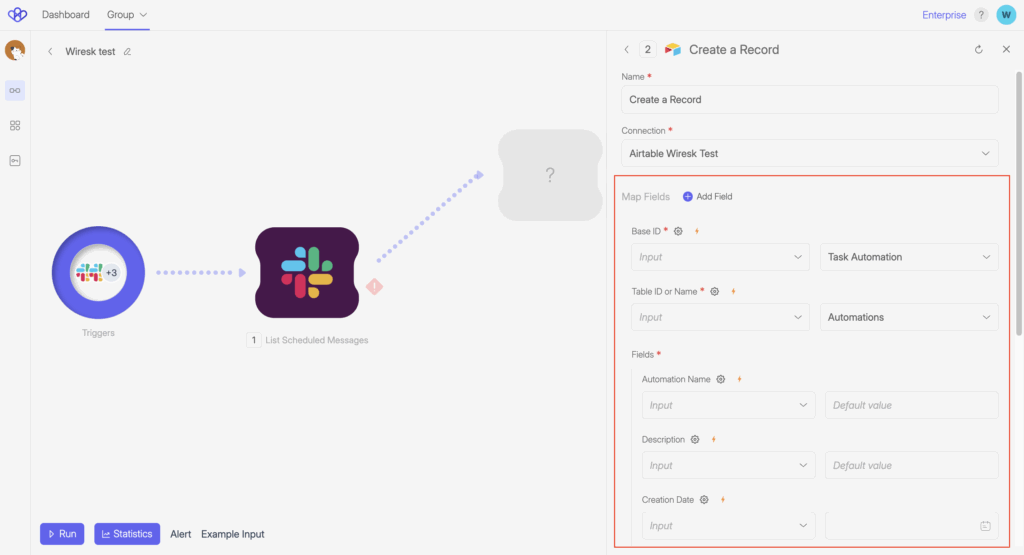1024x555 pixels.
Task: Click the Add Field button
Action: (x=707, y=197)
